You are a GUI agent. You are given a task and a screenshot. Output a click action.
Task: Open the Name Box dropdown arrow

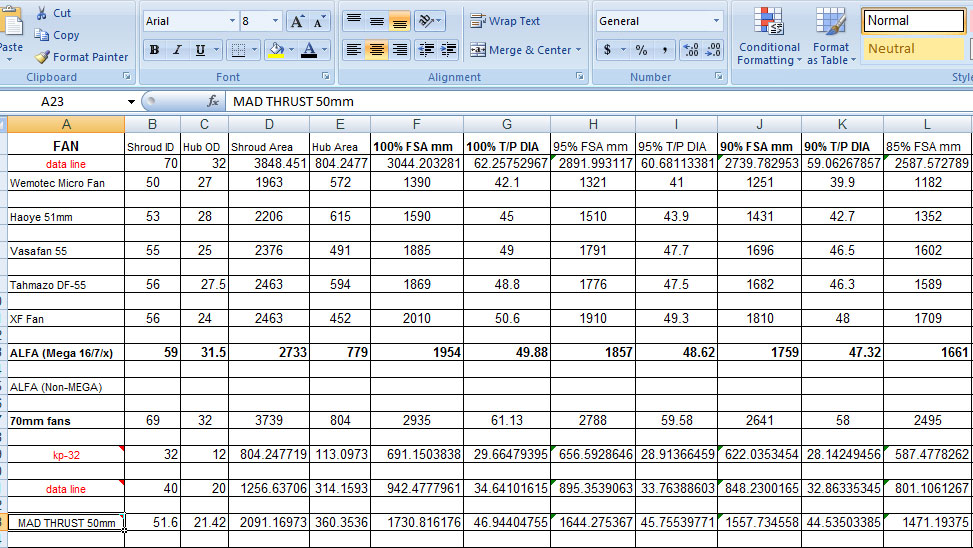[131, 102]
